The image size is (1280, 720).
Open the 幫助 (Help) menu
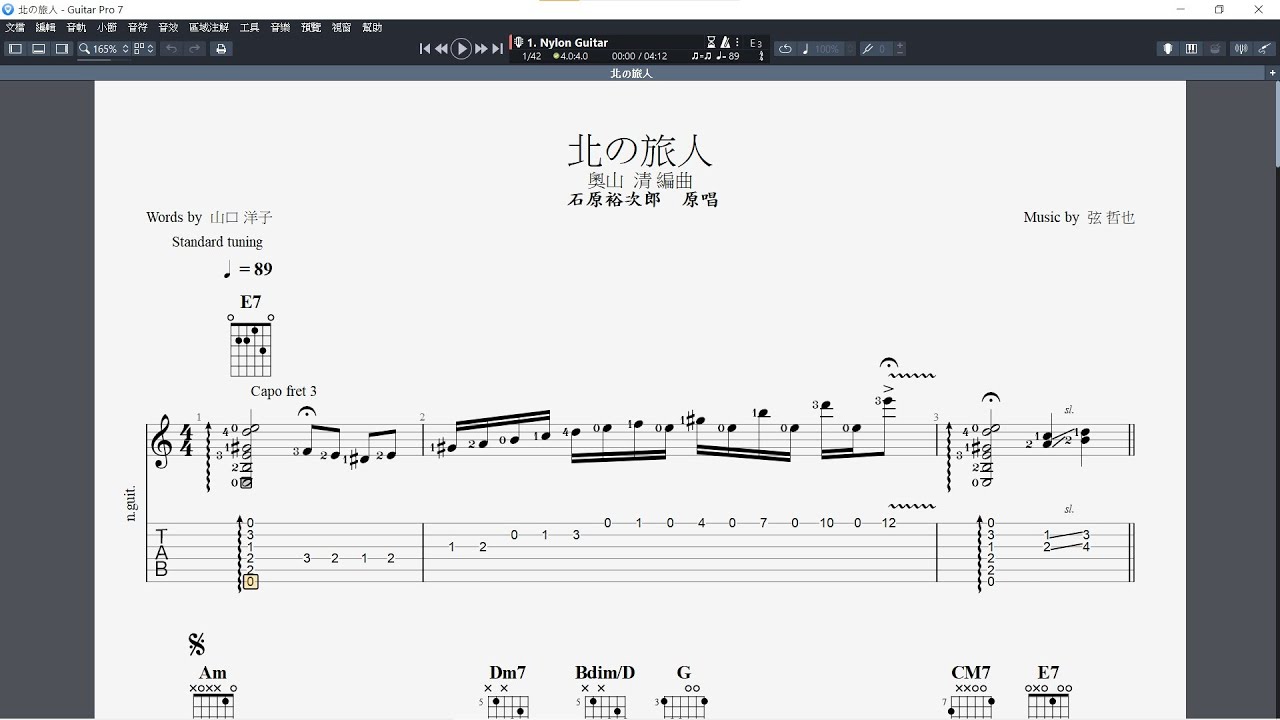(372, 28)
